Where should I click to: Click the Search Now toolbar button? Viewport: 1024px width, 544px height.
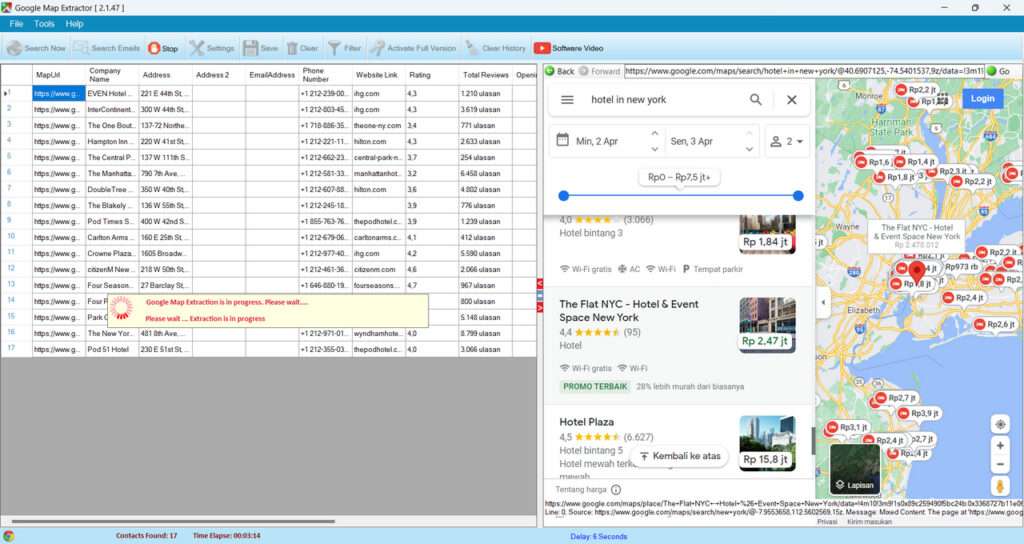coord(37,48)
